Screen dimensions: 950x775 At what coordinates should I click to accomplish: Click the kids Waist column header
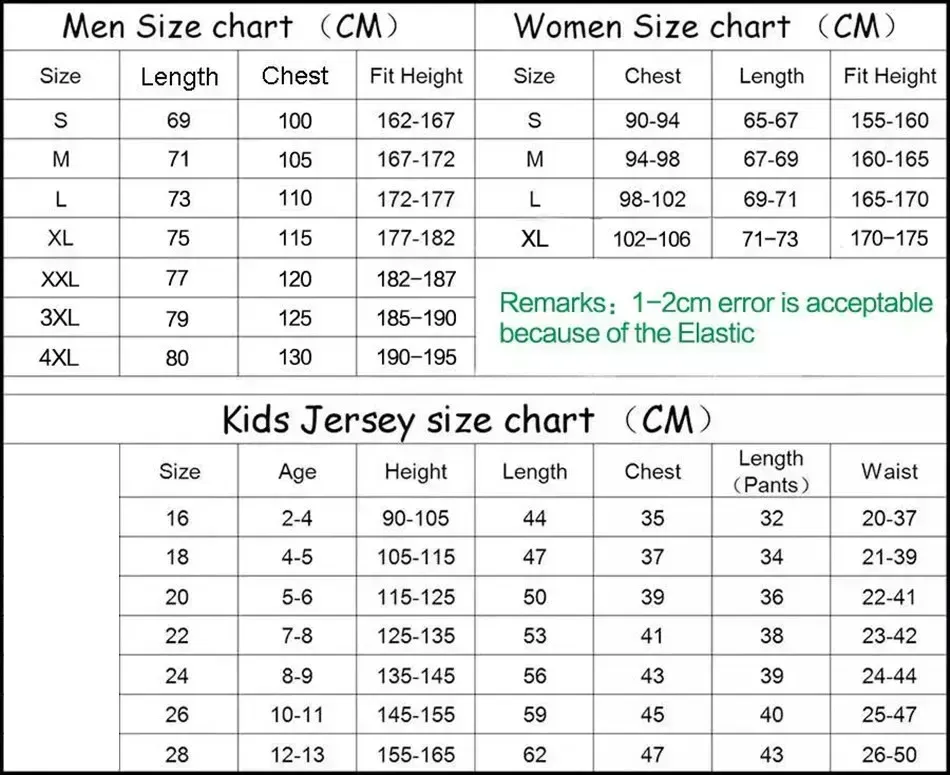pyautogui.click(x=889, y=471)
